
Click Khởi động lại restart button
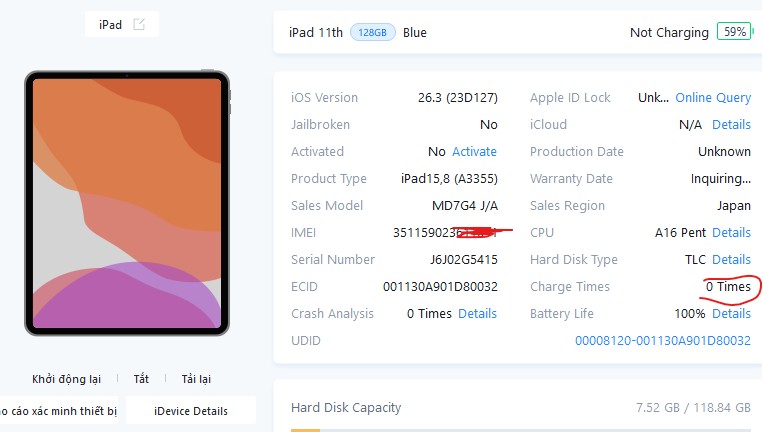(67, 379)
